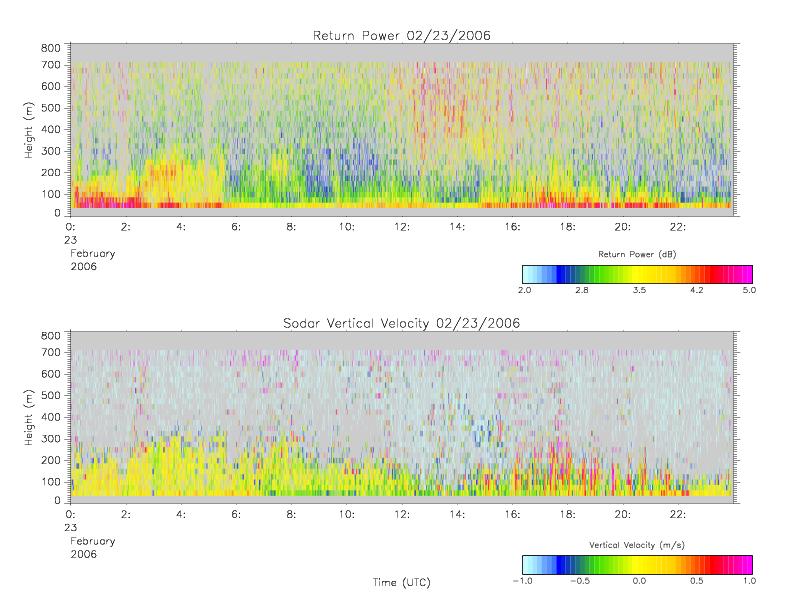Select the Vertical Velocity (m/s) color bar
Image resolution: width=791 pixels, height=611 pixels.
tap(637, 565)
